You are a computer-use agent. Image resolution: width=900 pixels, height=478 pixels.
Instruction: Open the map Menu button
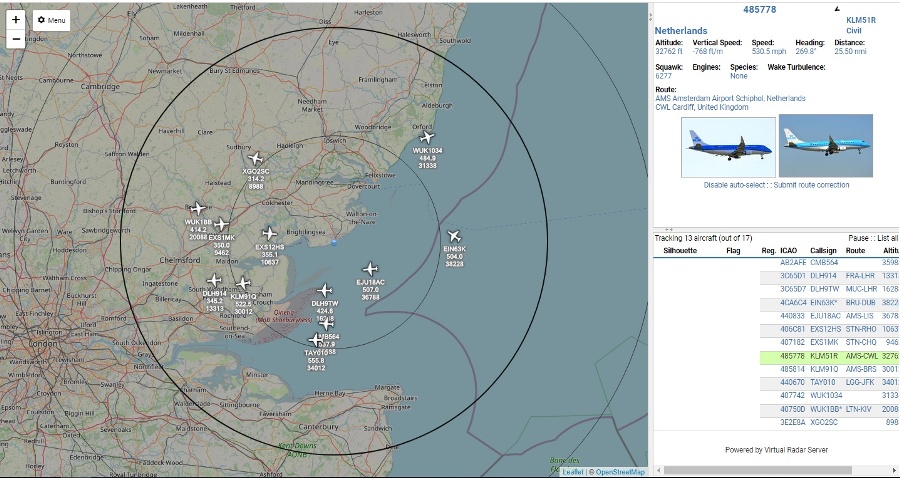51,20
